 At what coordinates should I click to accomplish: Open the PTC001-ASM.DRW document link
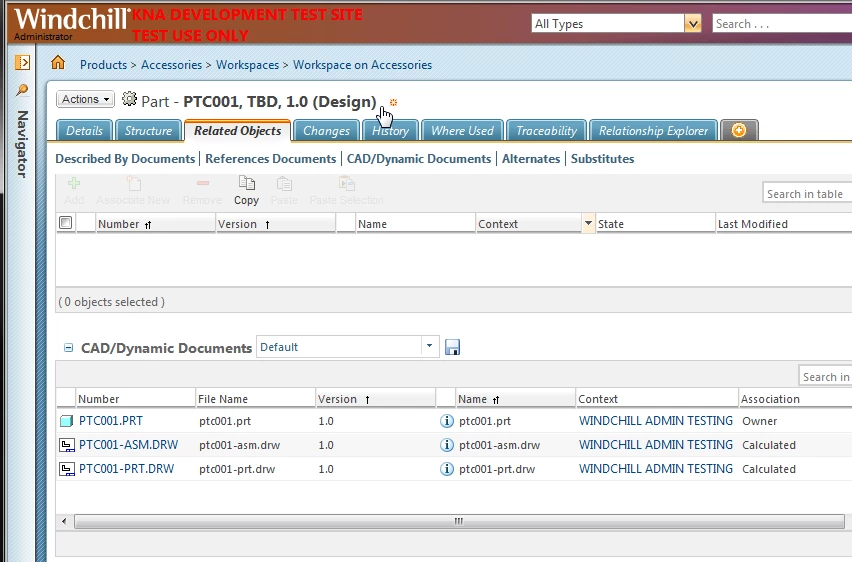(129, 445)
